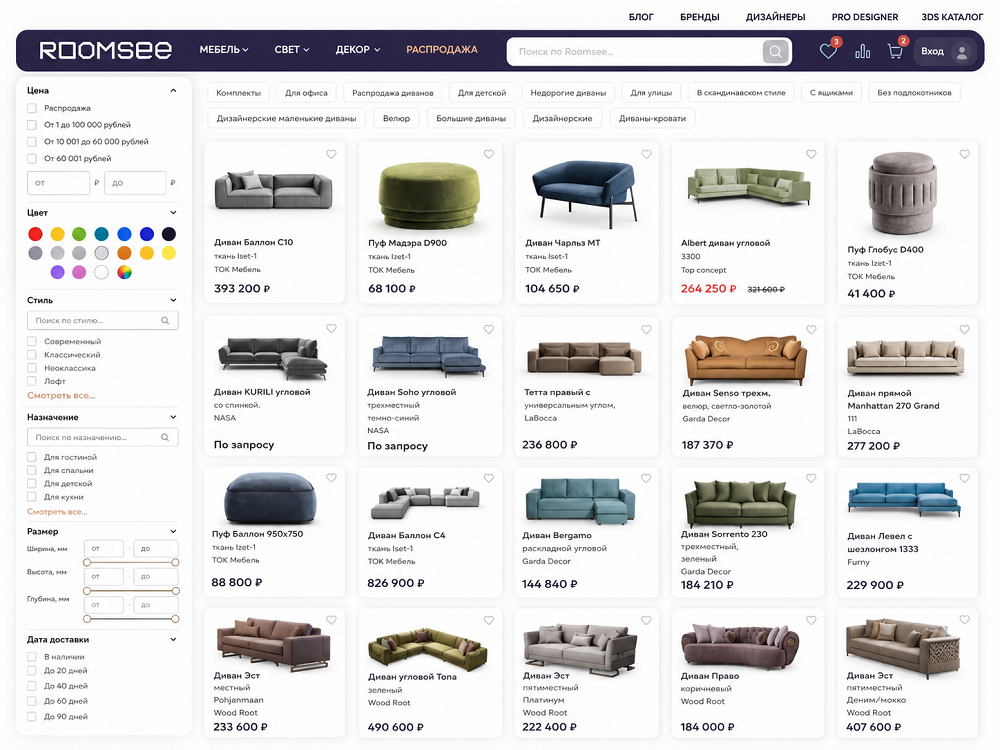The width and height of the screenshot is (1000, 750).
Task: Favorite Manhattan 270 Grand heart
Action: pos(964,330)
